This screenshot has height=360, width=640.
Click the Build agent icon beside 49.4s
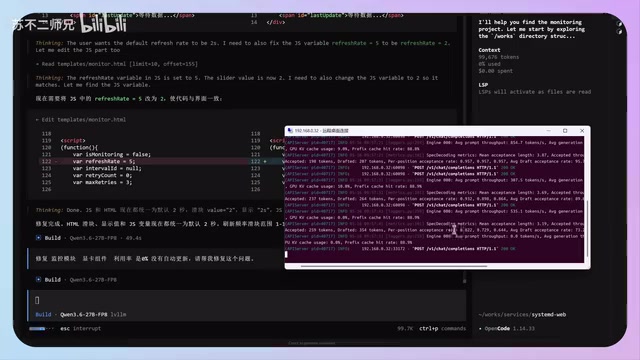pyautogui.click(x=38, y=238)
